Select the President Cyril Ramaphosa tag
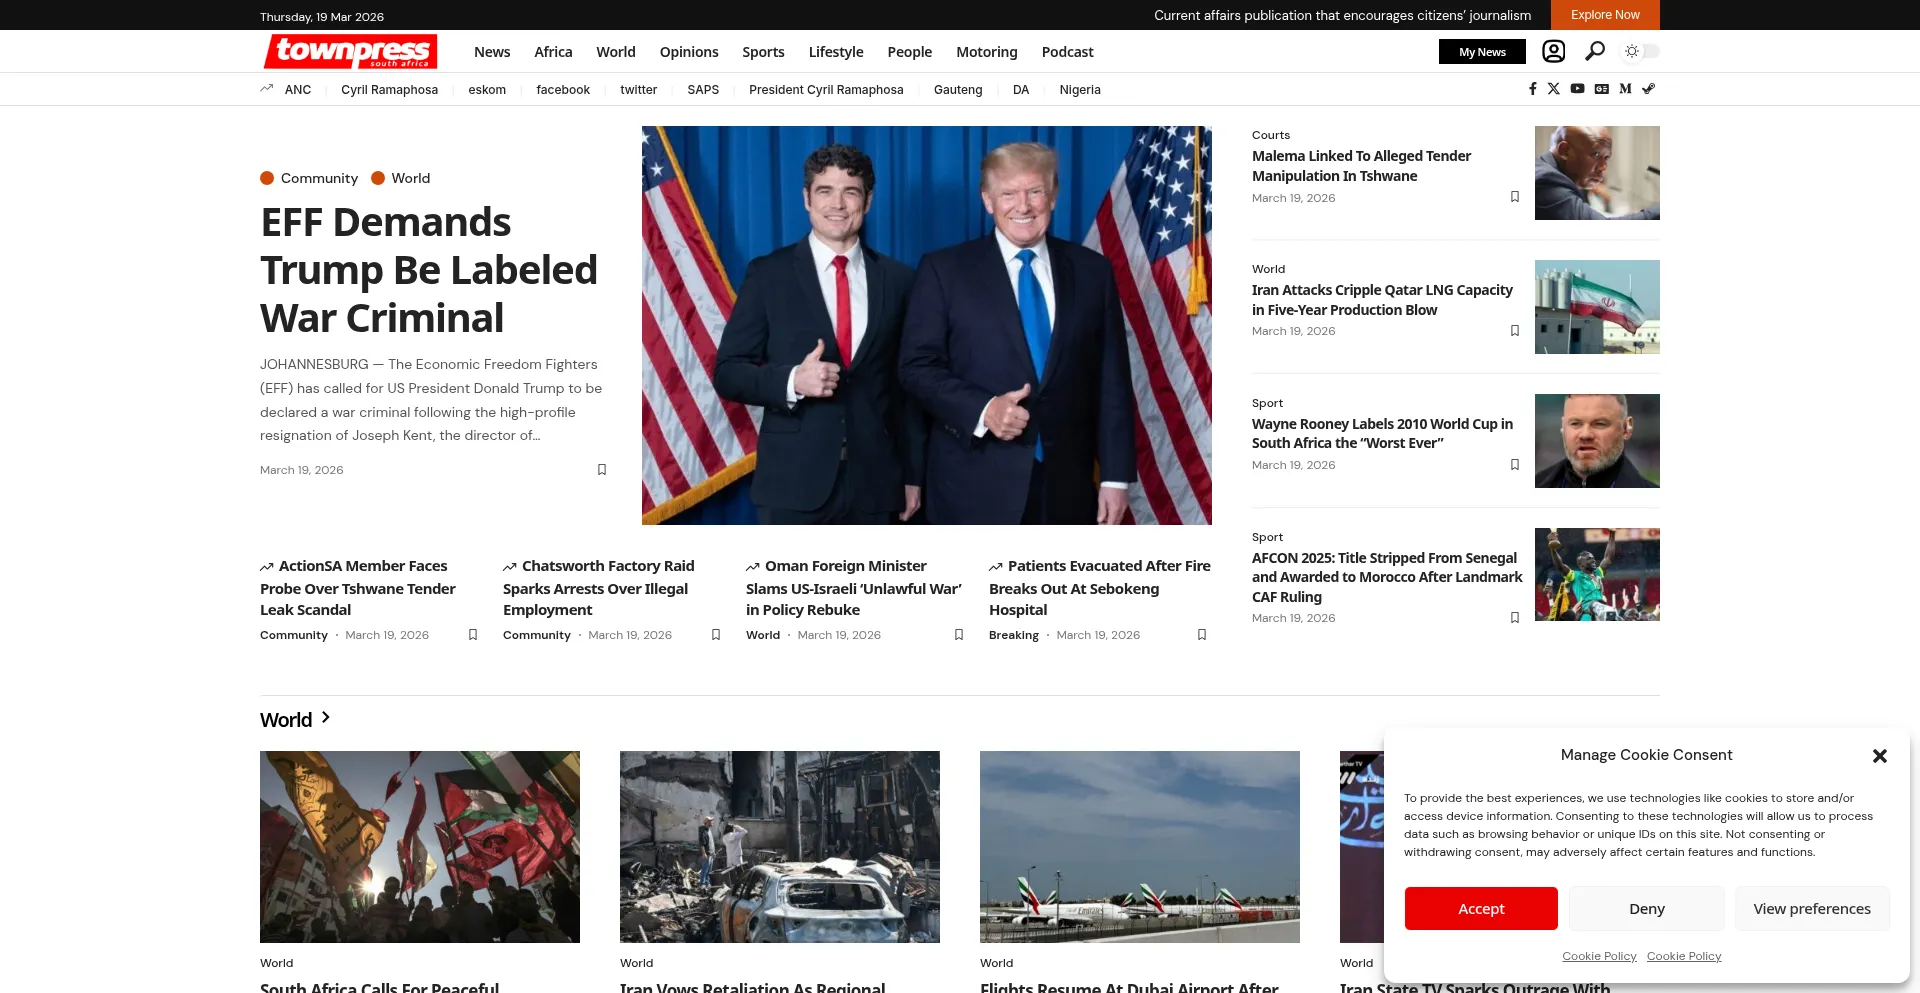This screenshot has width=1920, height=993. coord(826,90)
